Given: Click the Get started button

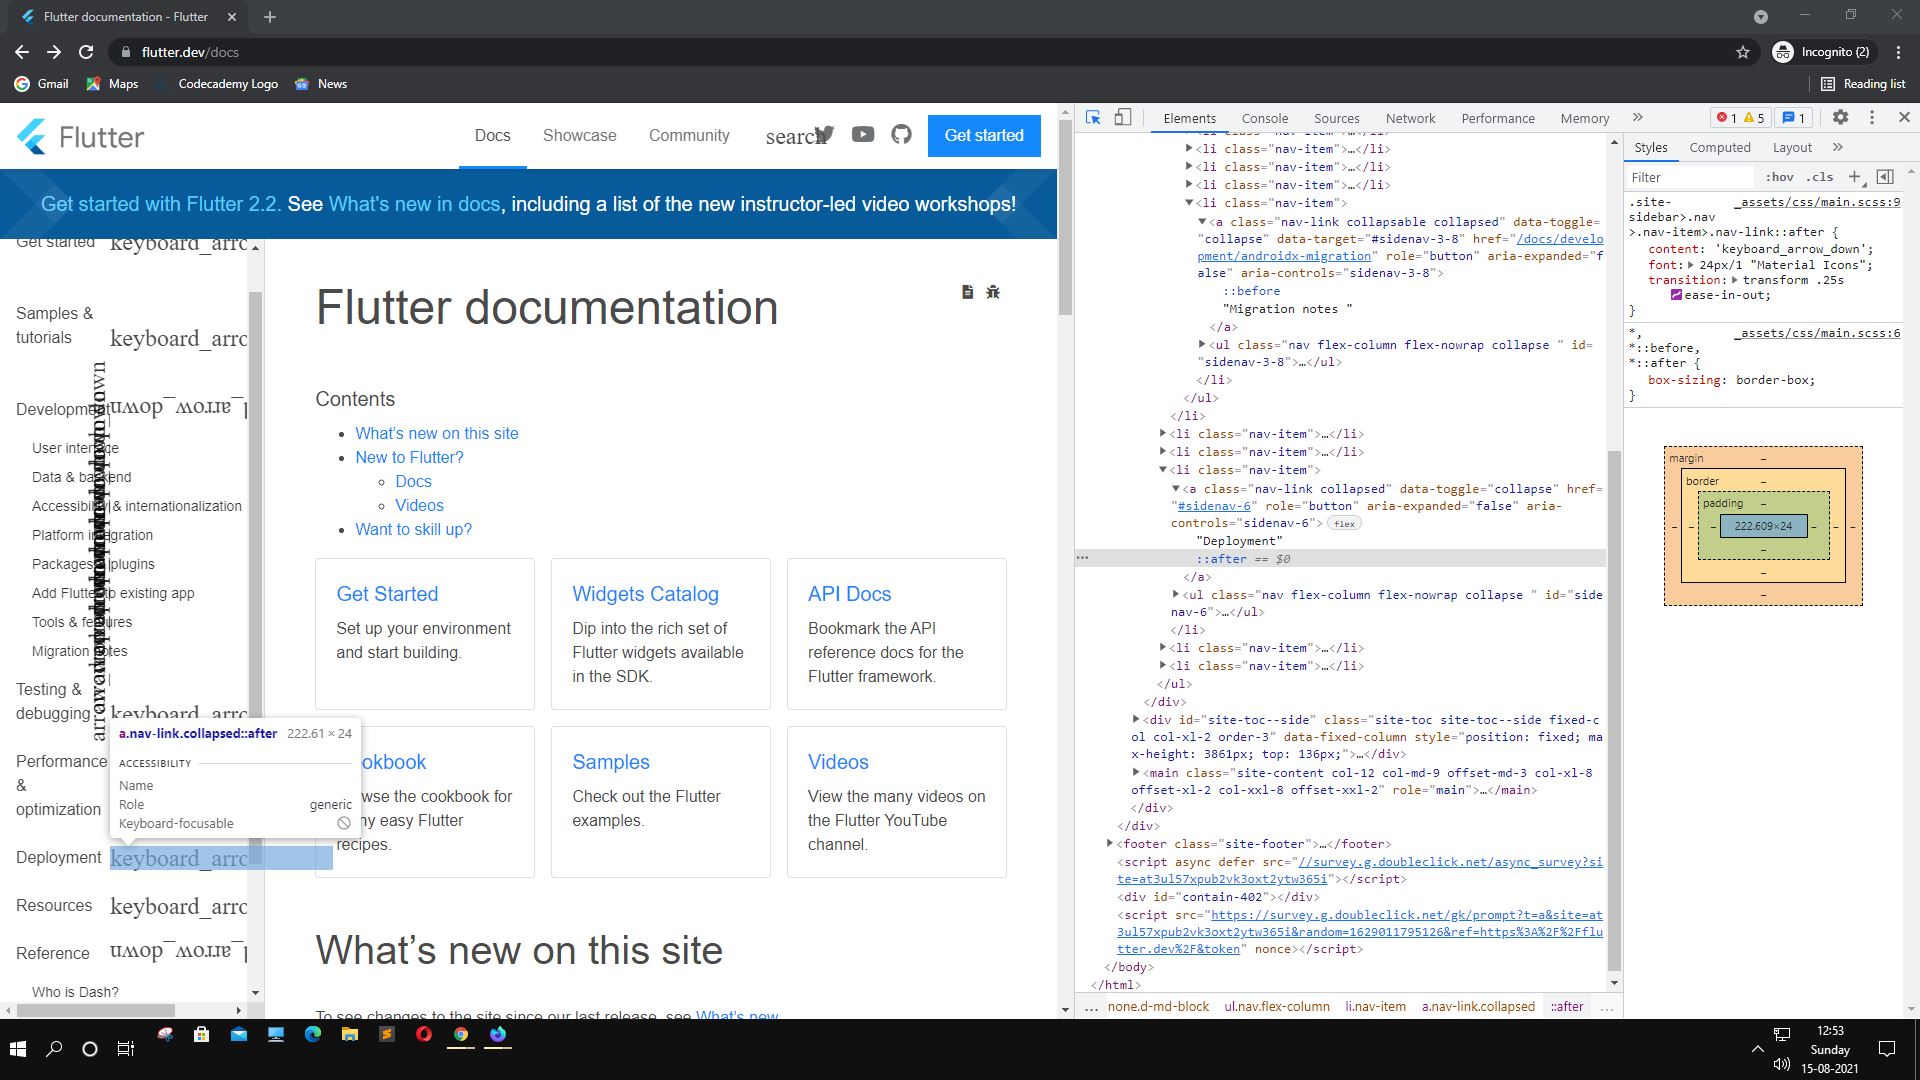Looking at the screenshot, I should tap(984, 135).
